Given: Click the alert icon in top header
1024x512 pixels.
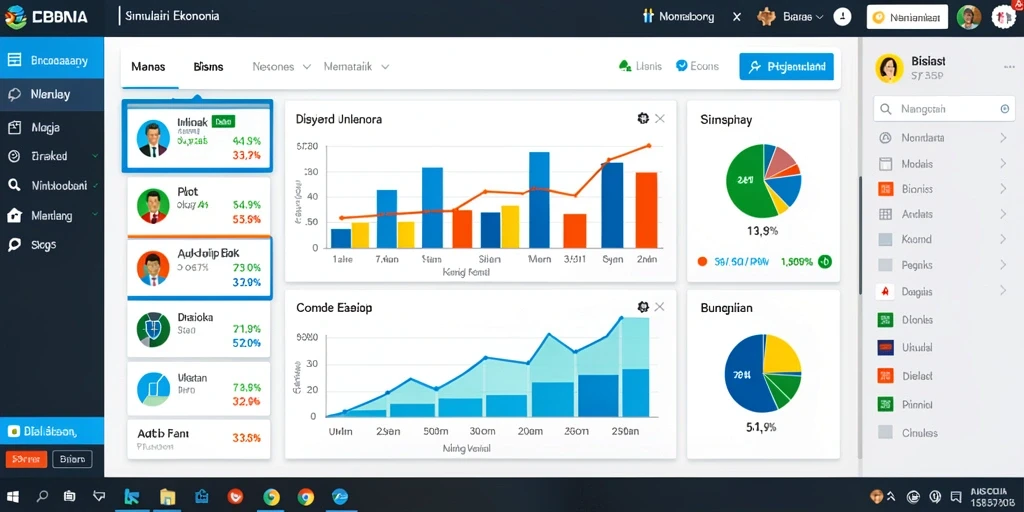Looking at the screenshot, I should point(842,17).
